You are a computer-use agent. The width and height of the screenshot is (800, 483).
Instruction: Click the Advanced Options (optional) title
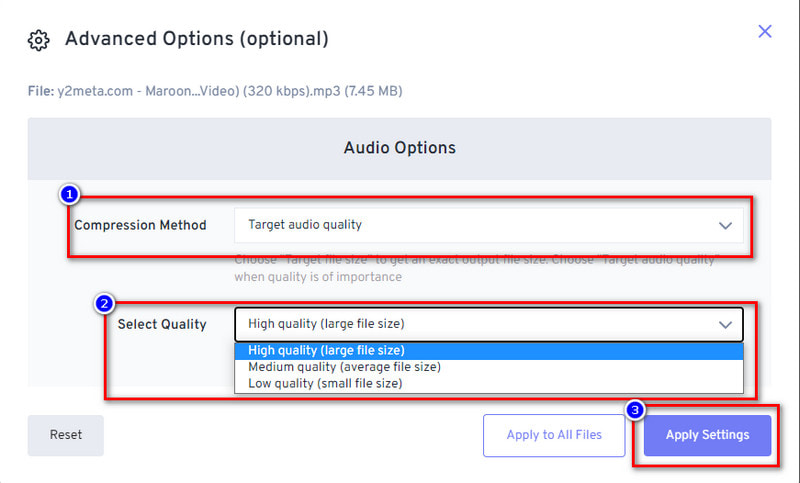click(x=197, y=39)
